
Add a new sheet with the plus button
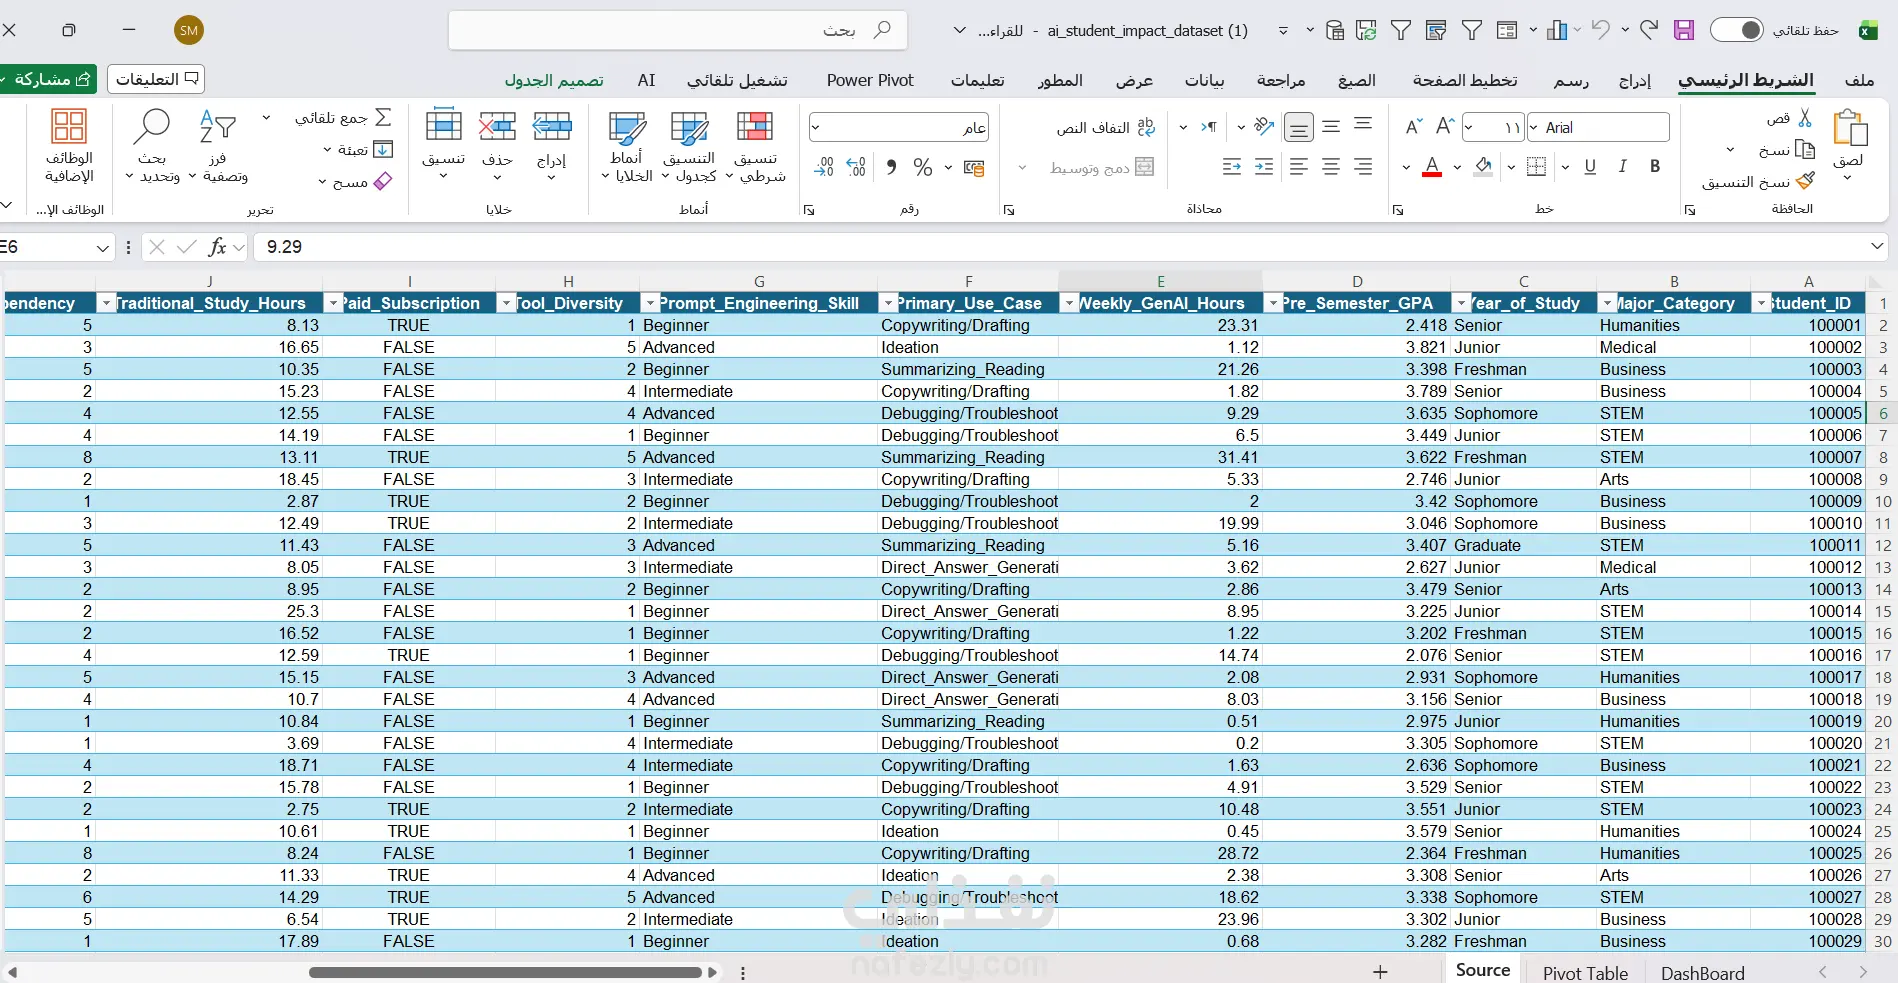[x=1380, y=972]
